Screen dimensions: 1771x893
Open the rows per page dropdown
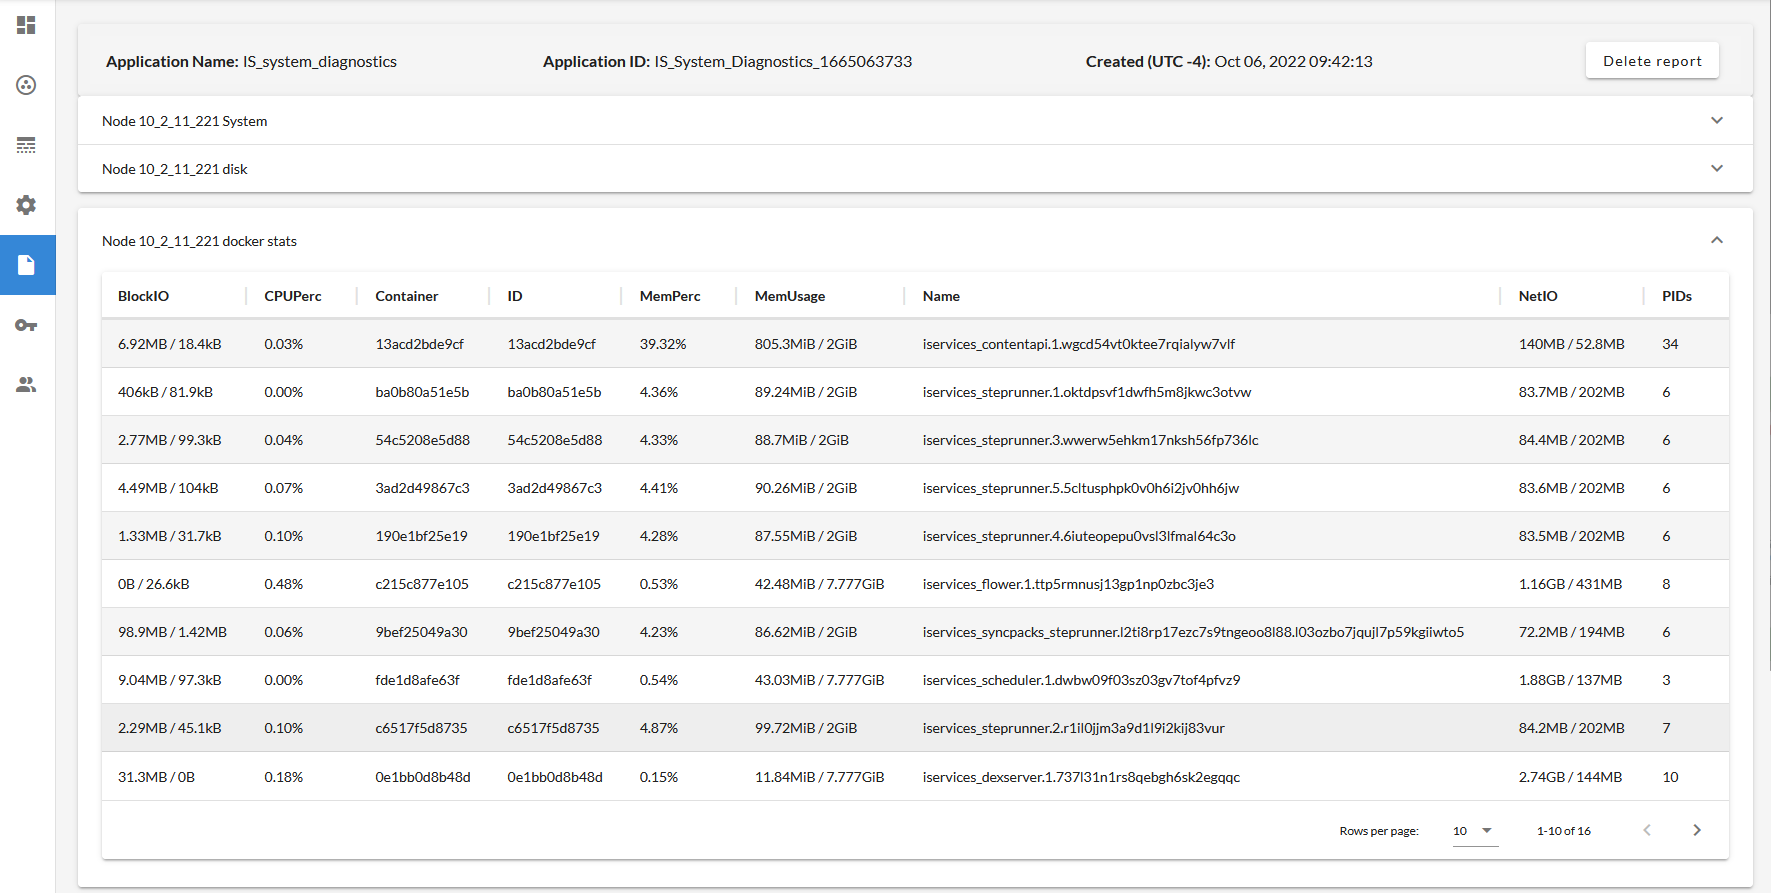[1474, 831]
